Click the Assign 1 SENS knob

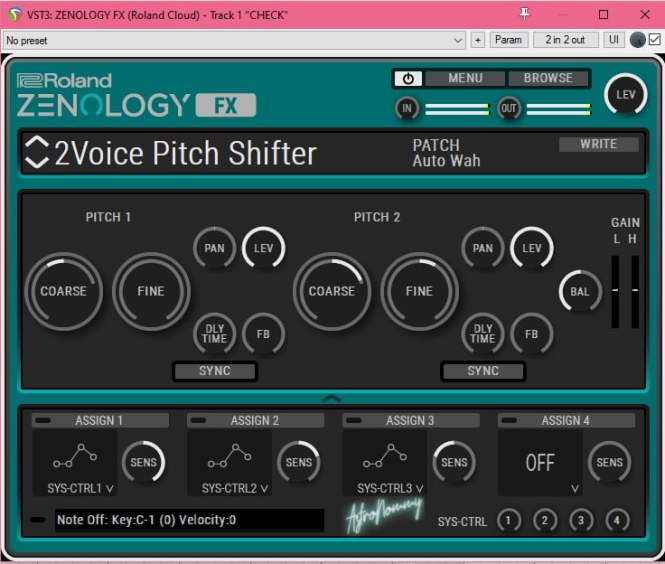[143, 462]
